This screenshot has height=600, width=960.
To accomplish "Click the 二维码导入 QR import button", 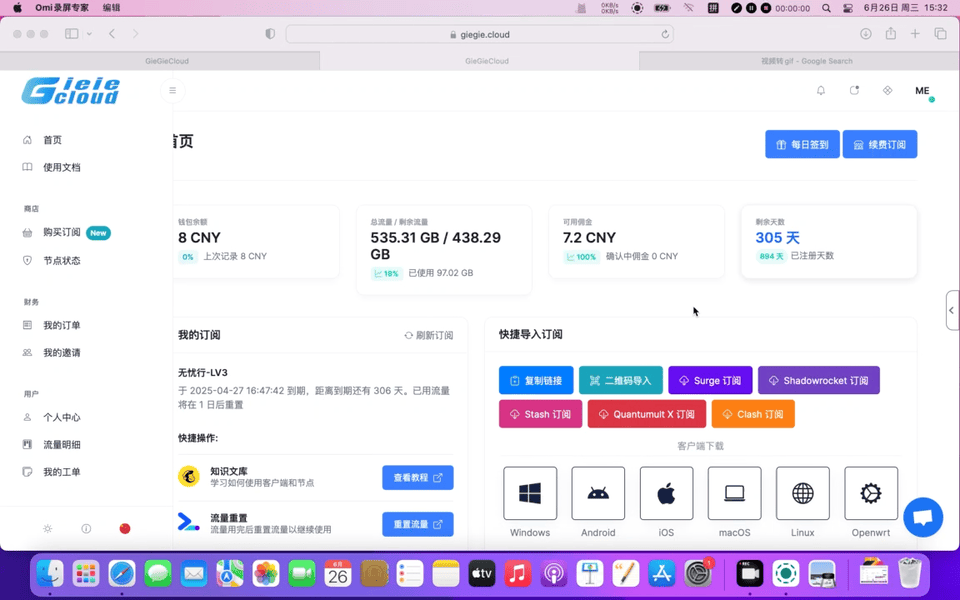I will click(x=621, y=380).
